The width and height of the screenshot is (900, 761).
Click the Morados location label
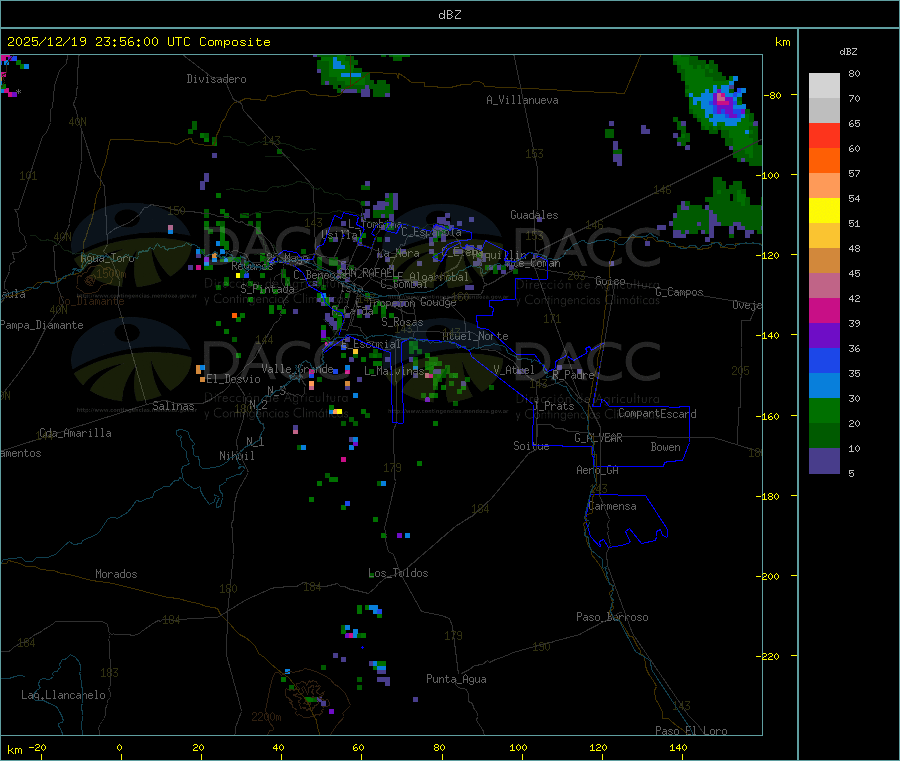(116, 574)
